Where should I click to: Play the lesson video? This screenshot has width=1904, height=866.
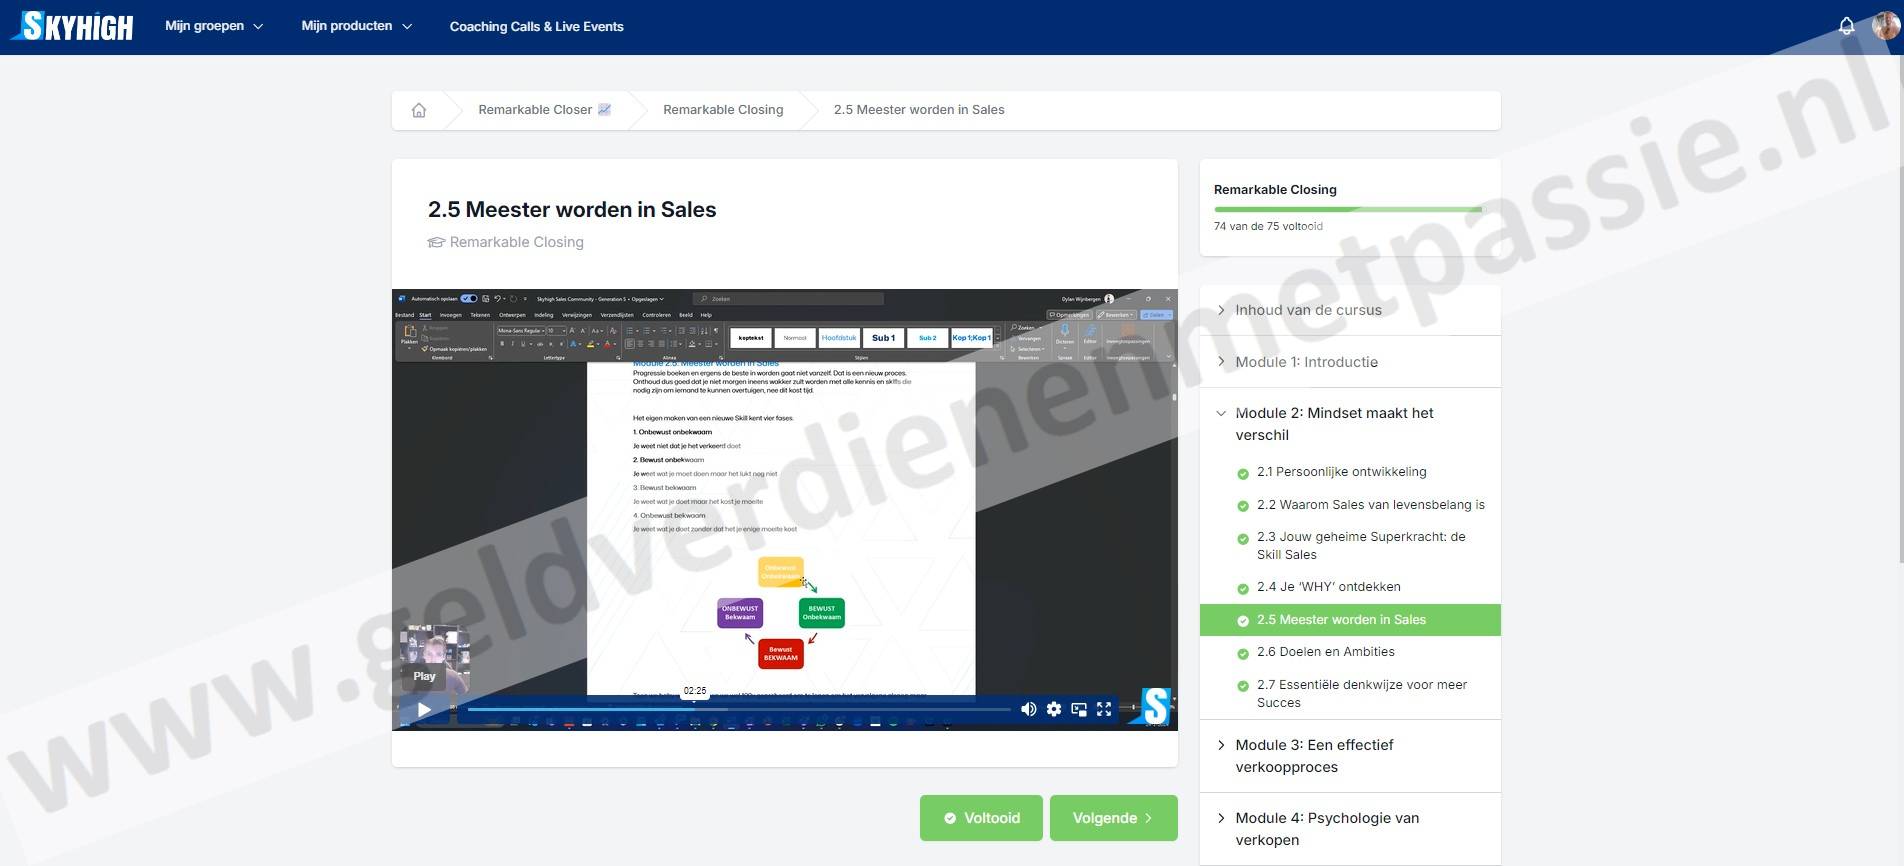click(x=424, y=709)
